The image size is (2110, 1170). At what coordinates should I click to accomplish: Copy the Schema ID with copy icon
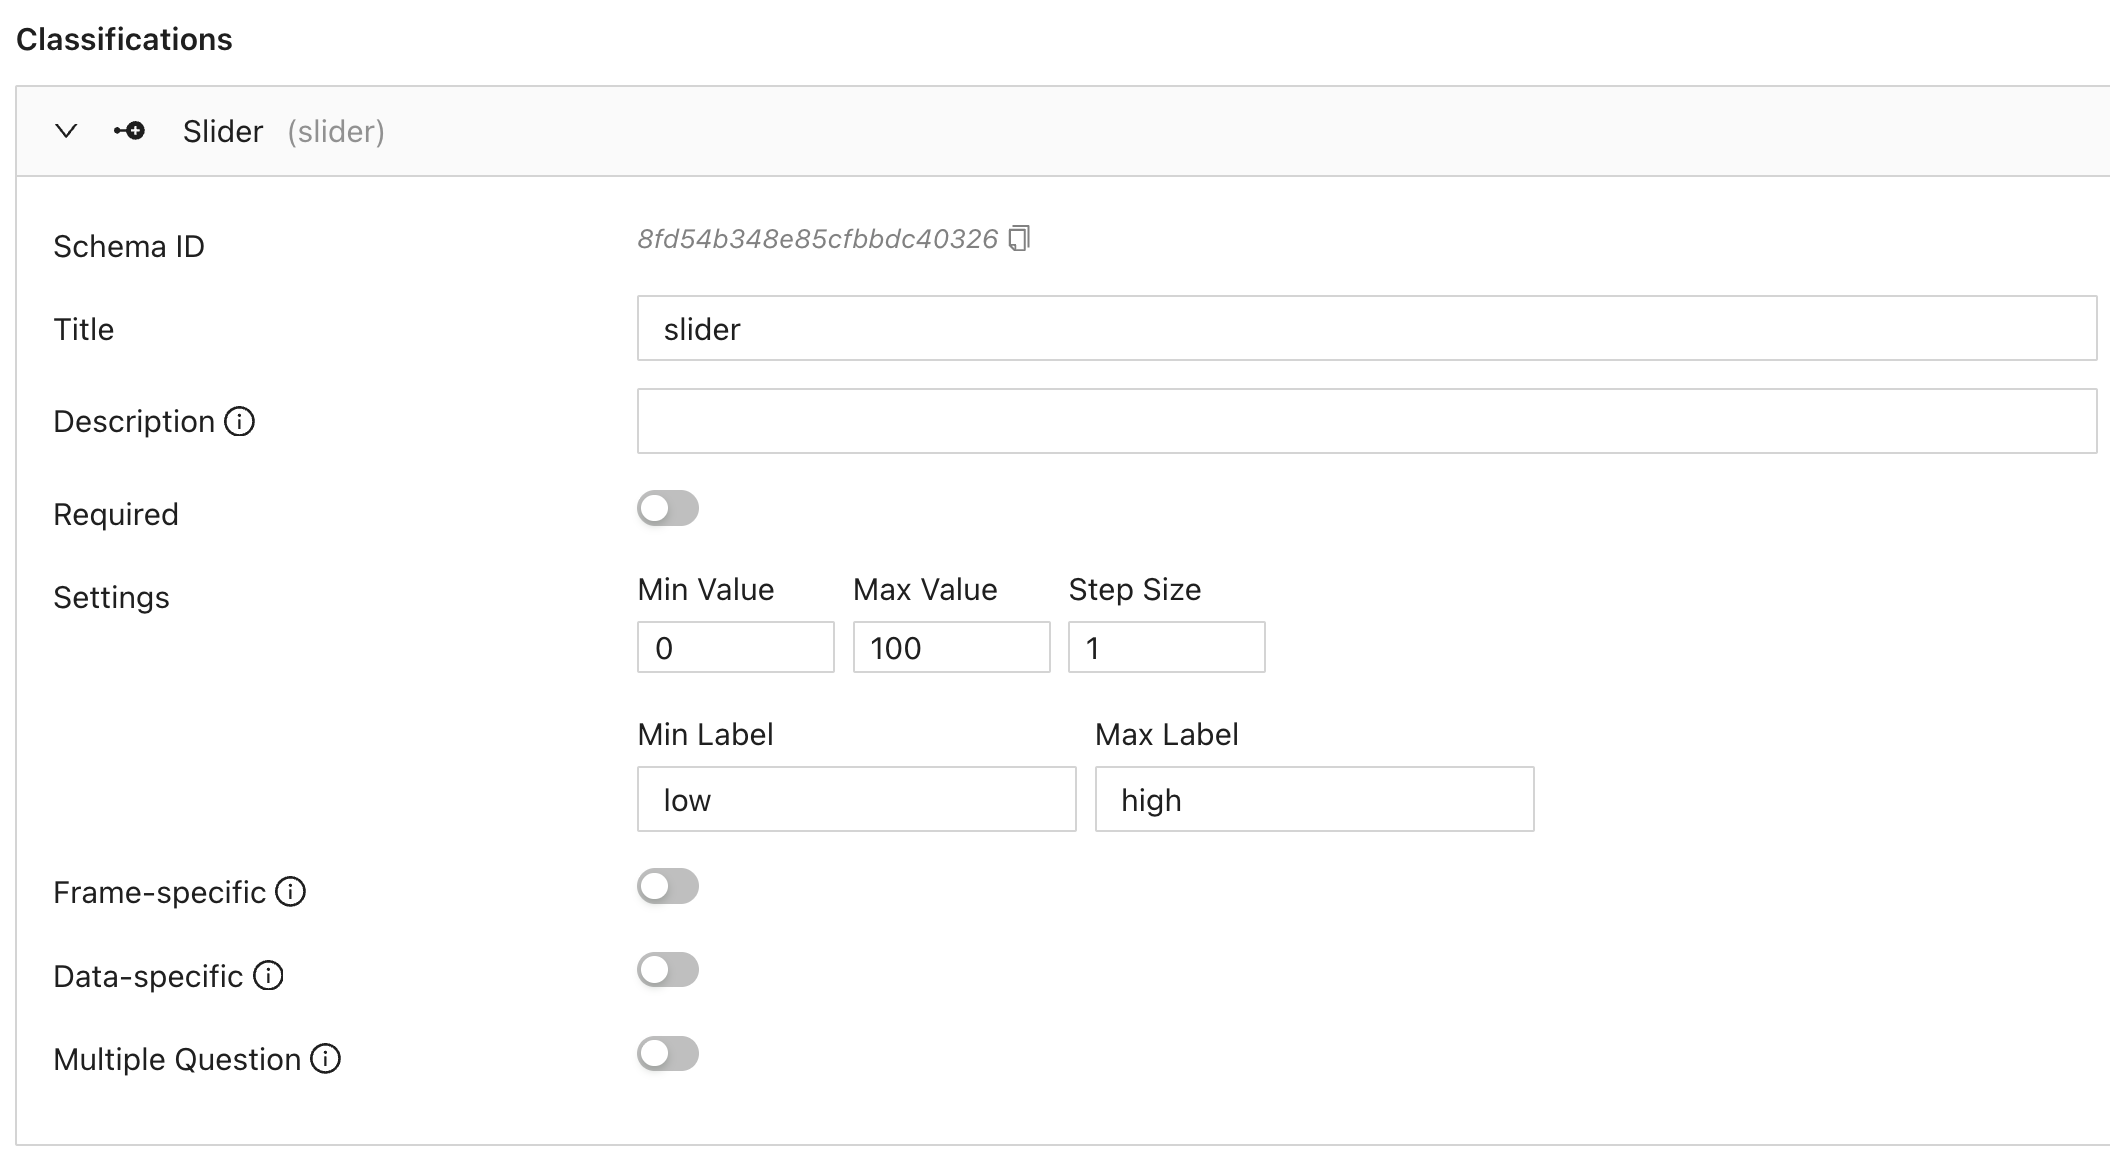pyautogui.click(x=1019, y=239)
